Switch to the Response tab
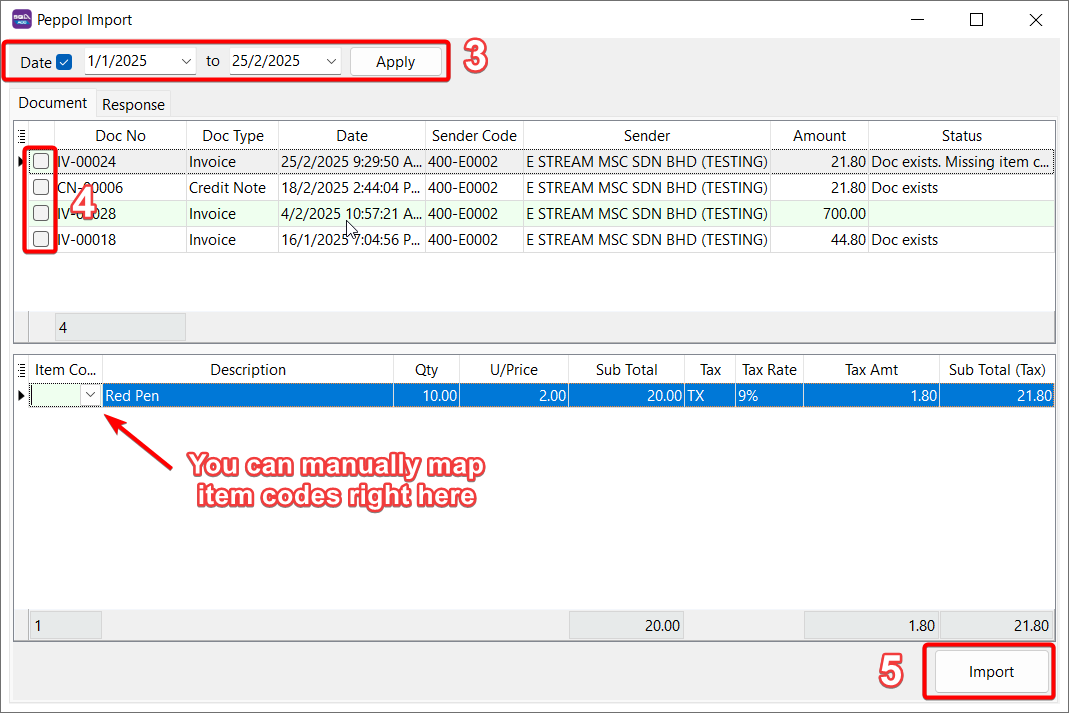The height and width of the screenshot is (713, 1069). pyautogui.click(x=133, y=104)
